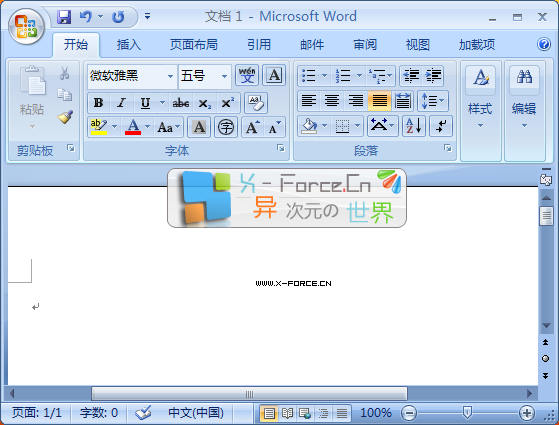The width and height of the screenshot is (559, 425).
Task: Zoom in with the plus button
Action: pos(527,413)
